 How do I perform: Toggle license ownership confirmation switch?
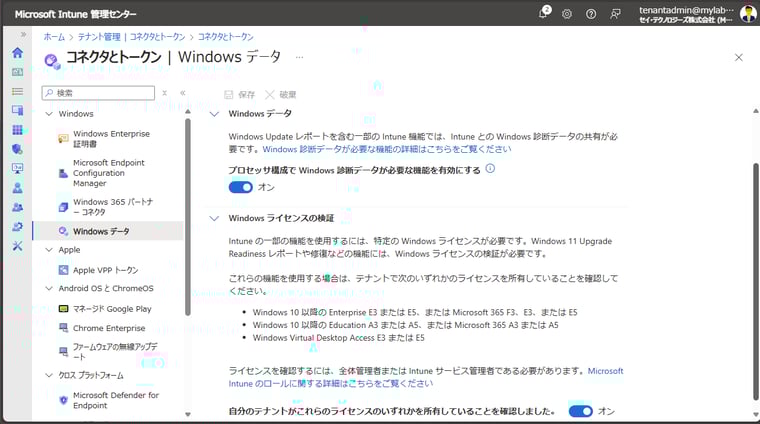(x=581, y=411)
